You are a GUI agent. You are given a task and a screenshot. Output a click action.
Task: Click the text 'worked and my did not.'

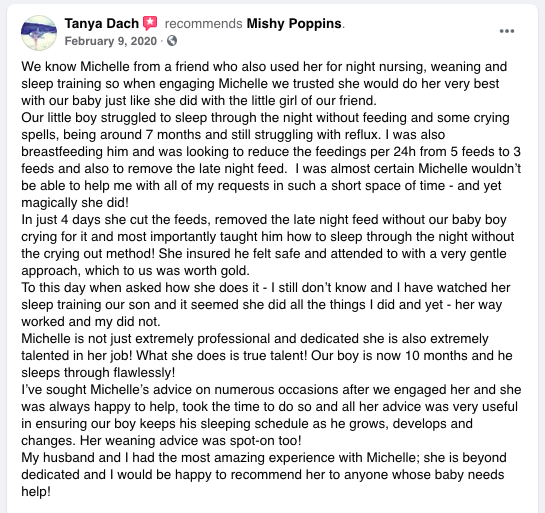[x=91, y=322]
